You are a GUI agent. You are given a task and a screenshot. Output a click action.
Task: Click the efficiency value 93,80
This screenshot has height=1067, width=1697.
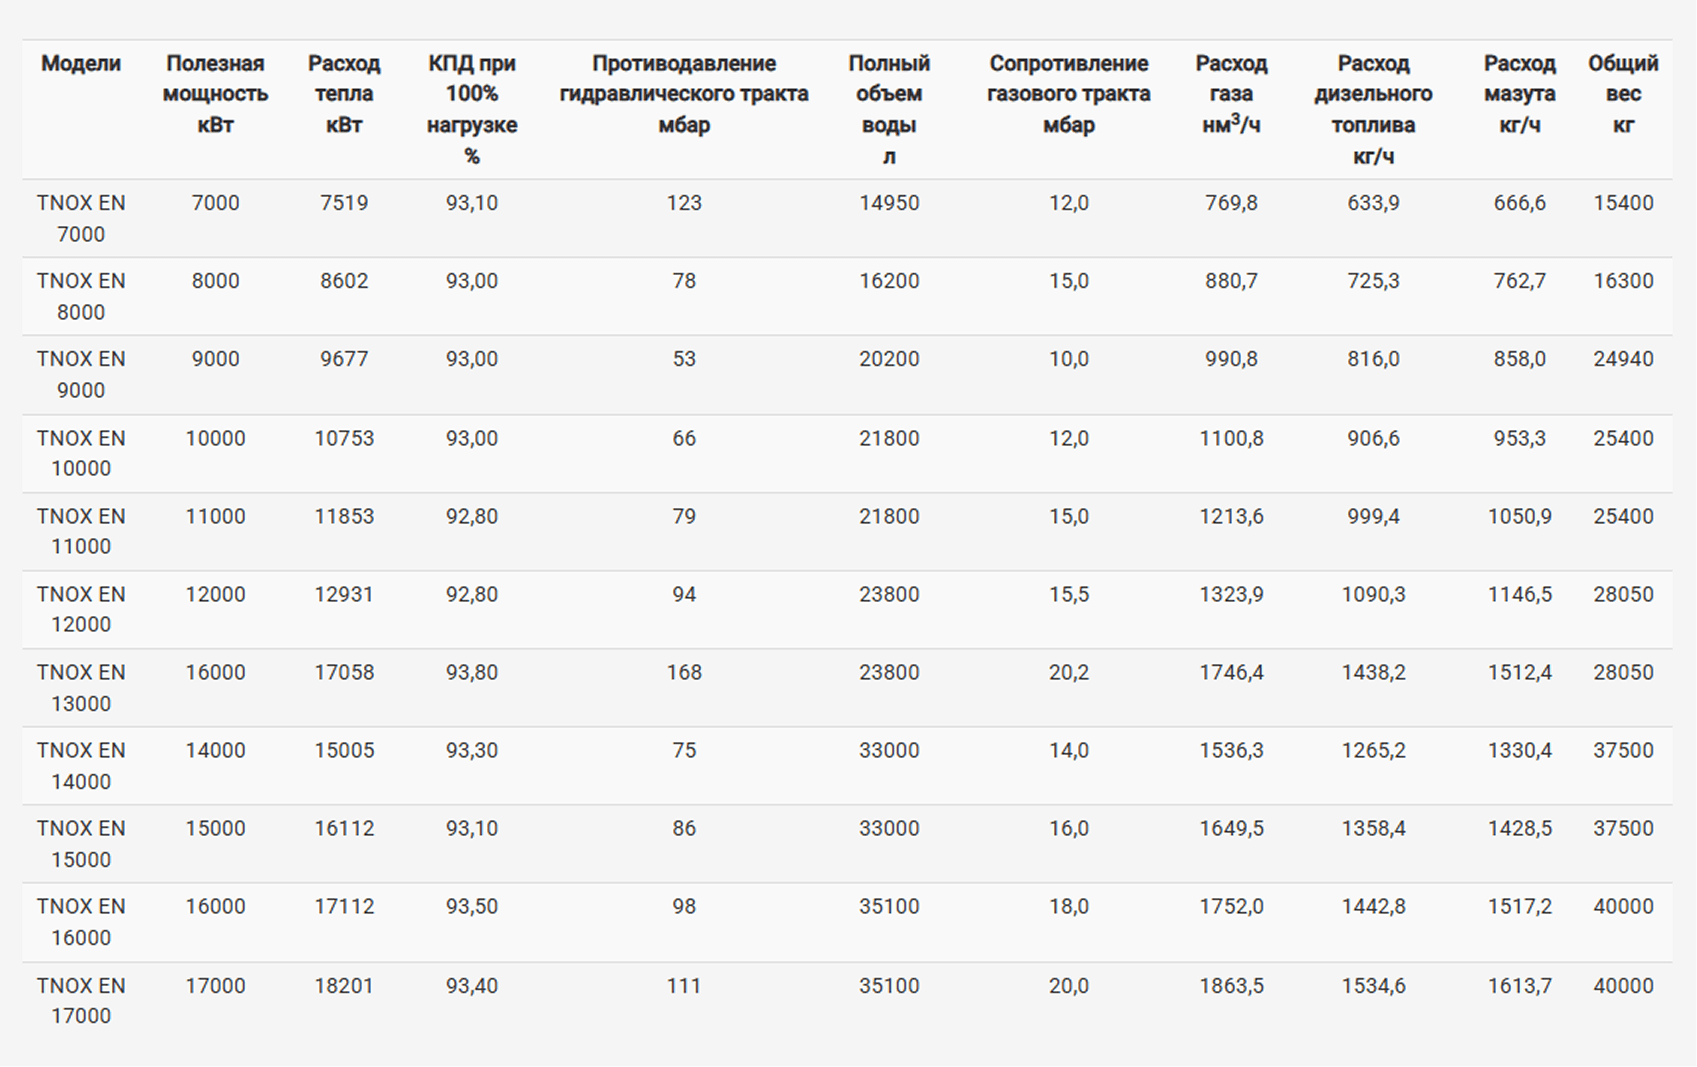tap(472, 673)
